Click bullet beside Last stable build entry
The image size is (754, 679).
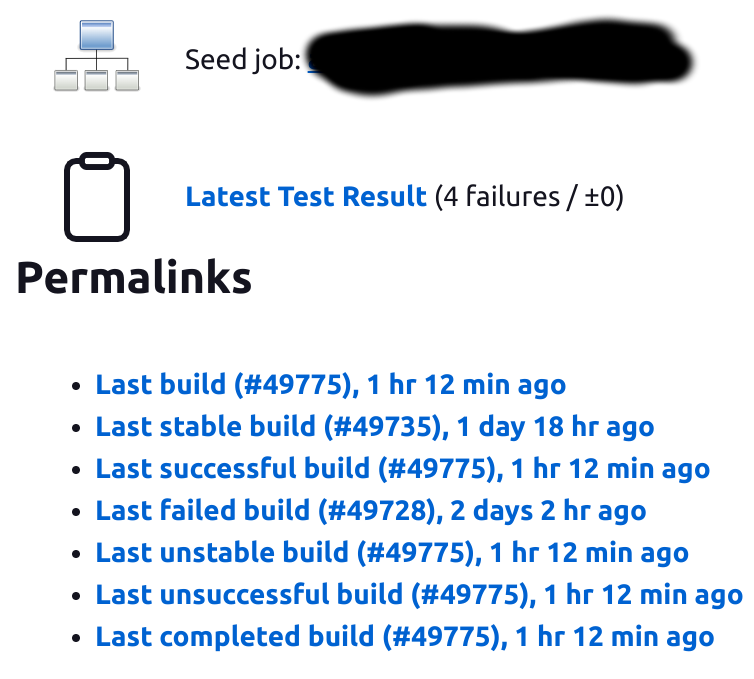pyautogui.click(x=75, y=428)
